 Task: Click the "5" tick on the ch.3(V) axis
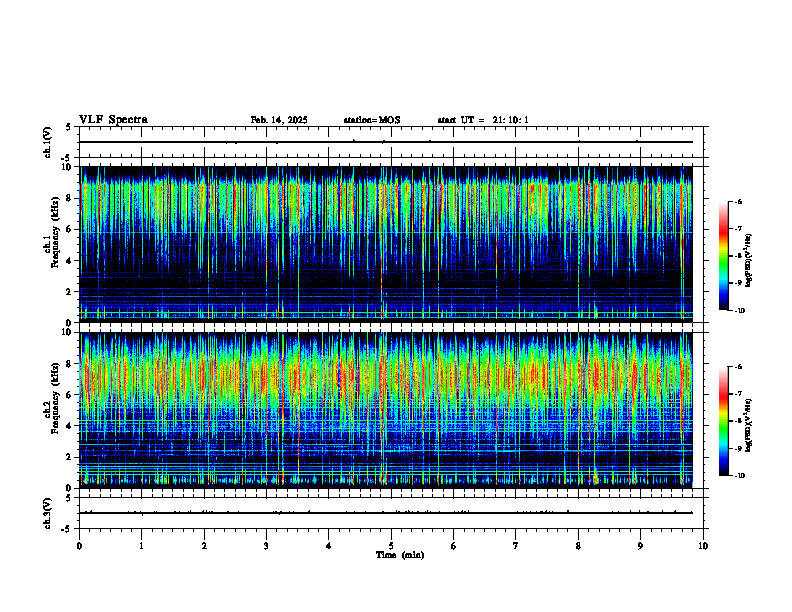(x=68, y=498)
